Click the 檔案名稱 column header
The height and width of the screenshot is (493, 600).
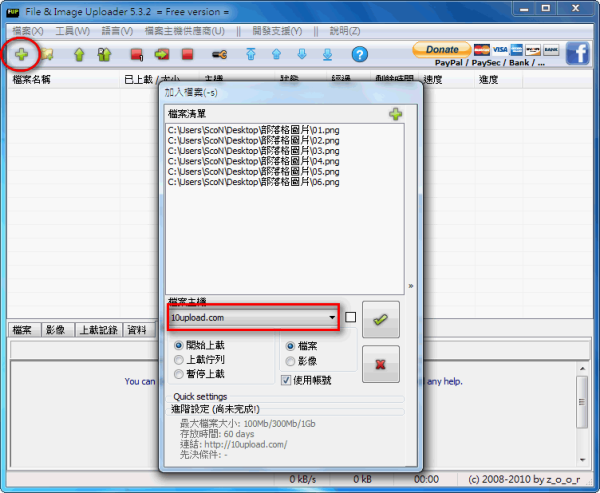pos(63,80)
